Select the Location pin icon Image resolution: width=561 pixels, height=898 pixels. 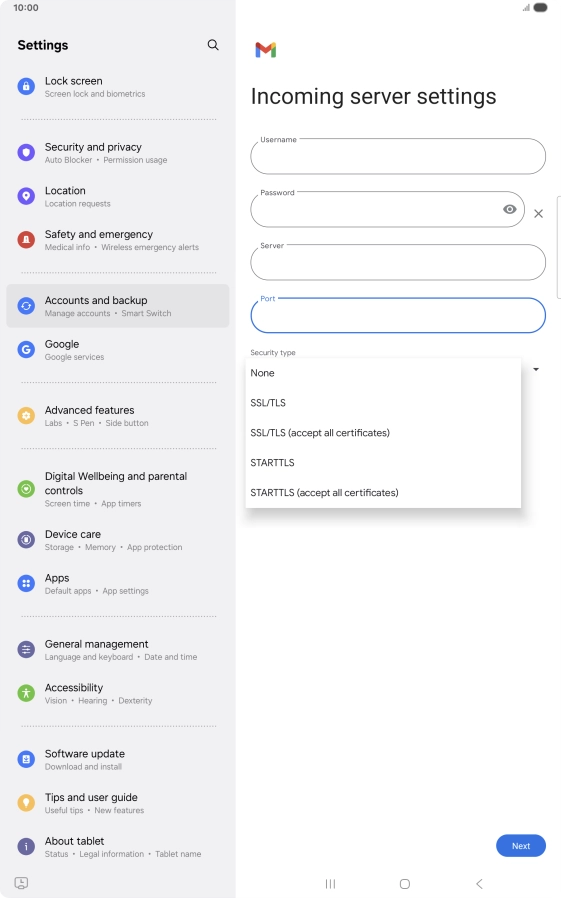[26, 196]
